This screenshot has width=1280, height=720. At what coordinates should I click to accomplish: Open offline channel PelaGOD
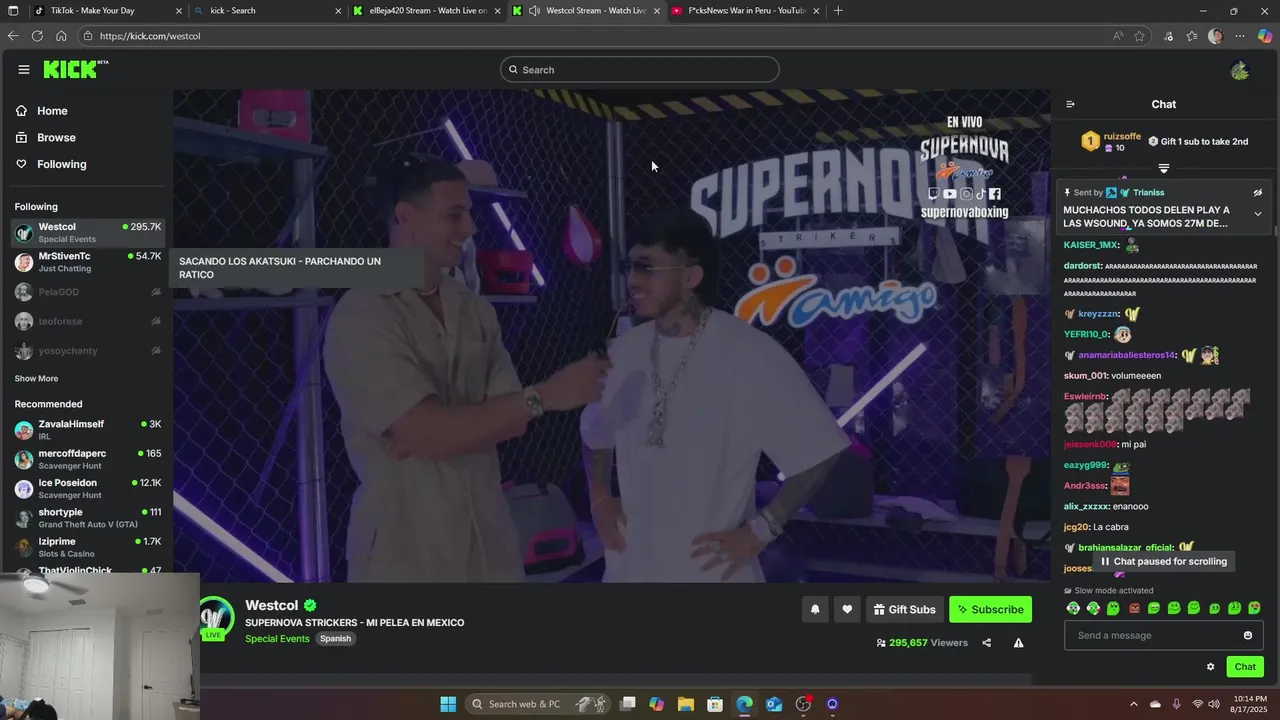point(88,292)
